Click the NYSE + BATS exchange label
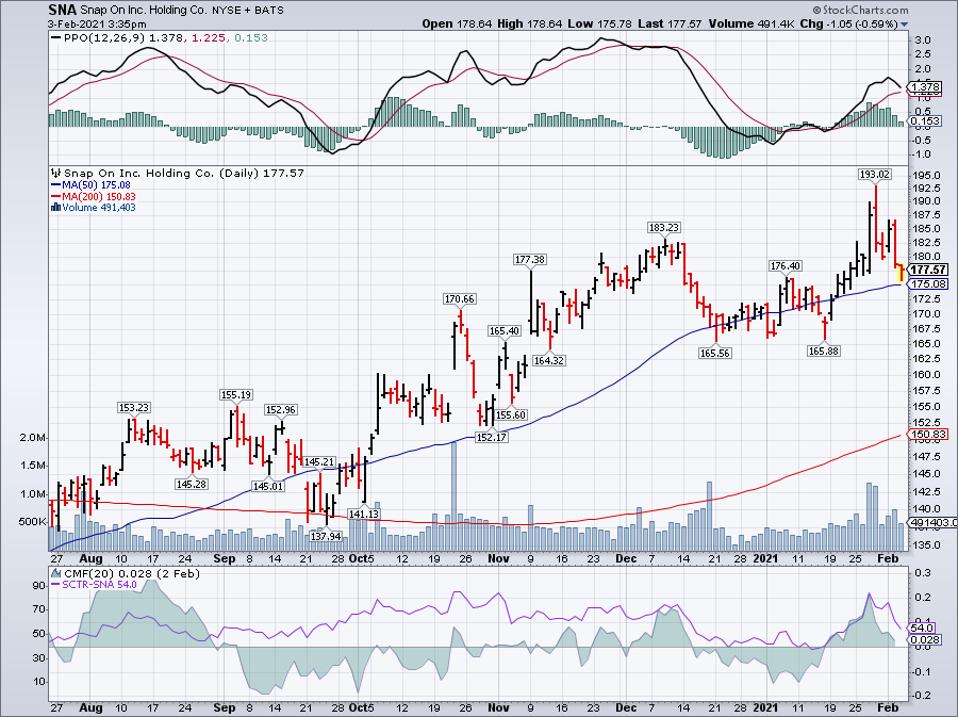Viewport: 958px width, 717px height. 246,11
